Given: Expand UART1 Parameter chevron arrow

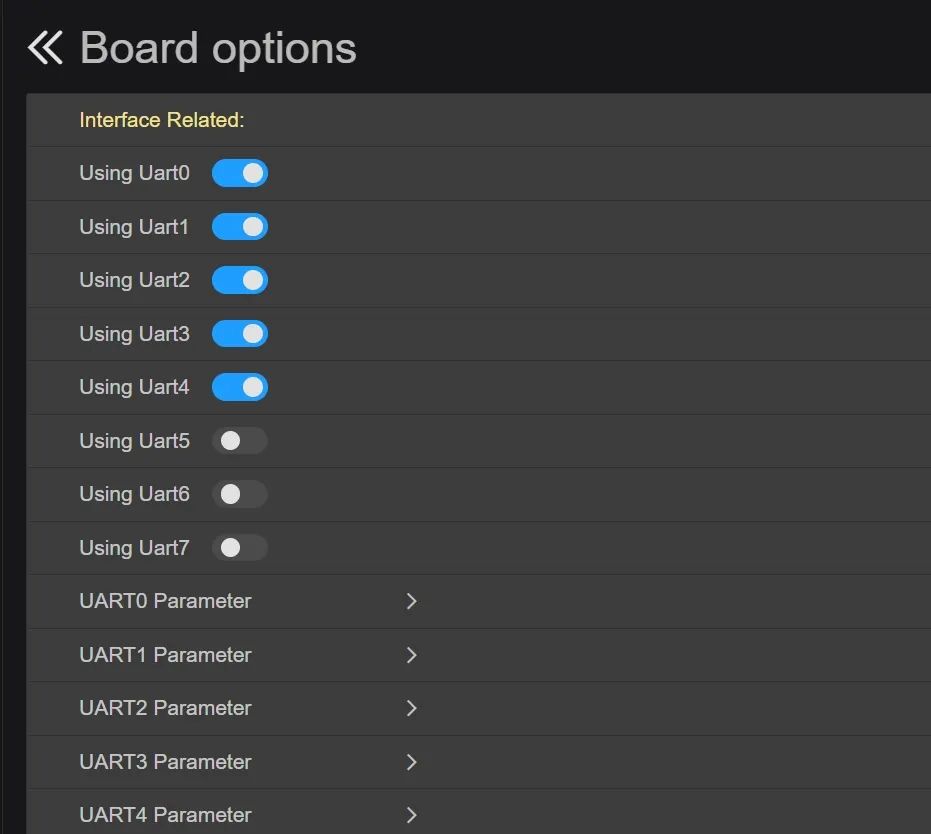Looking at the screenshot, I should 411,655.
